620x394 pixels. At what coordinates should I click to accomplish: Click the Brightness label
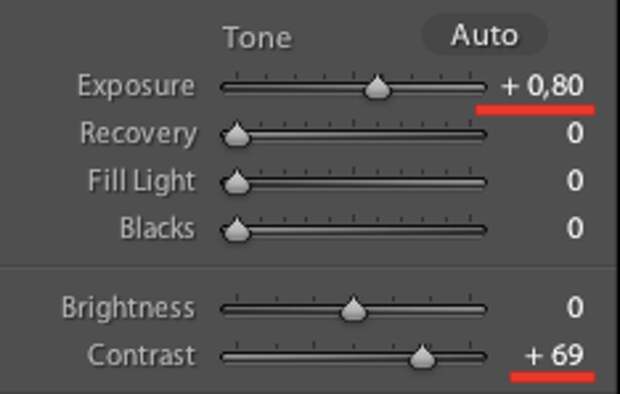point(128,309)
